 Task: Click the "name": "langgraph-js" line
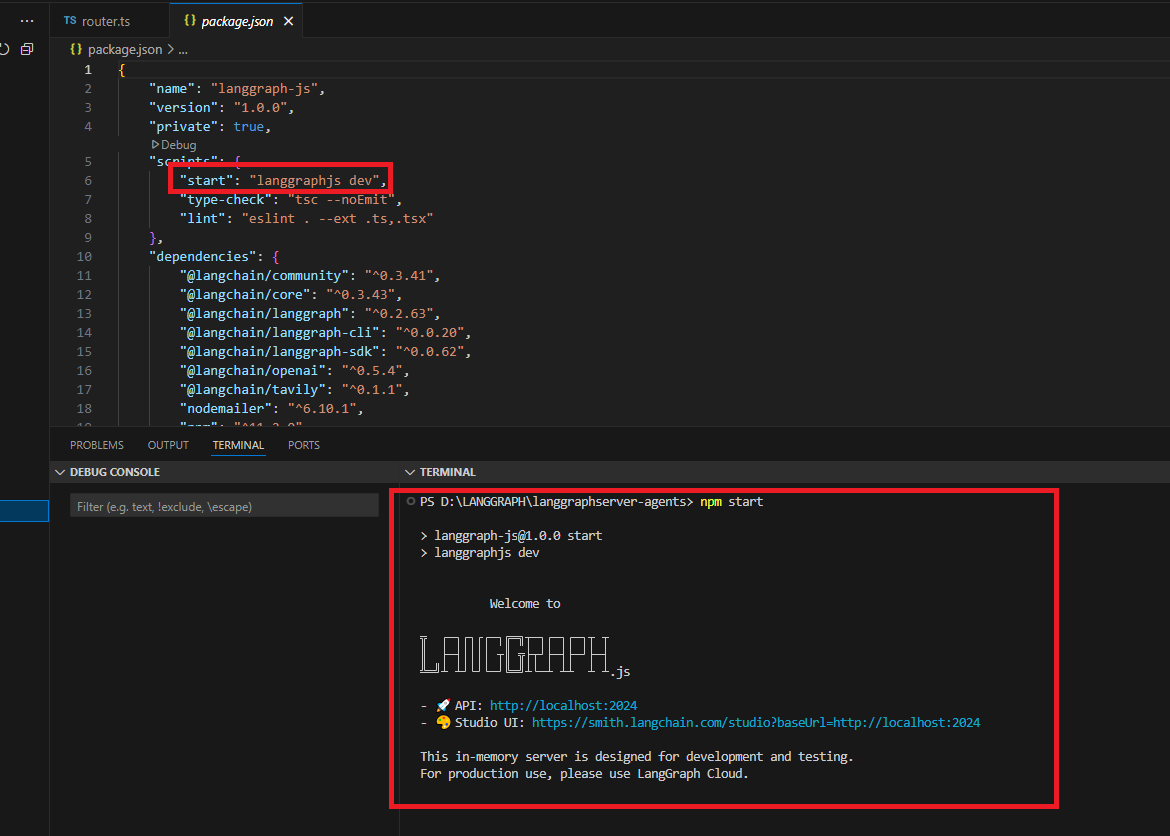click(237, 89)
